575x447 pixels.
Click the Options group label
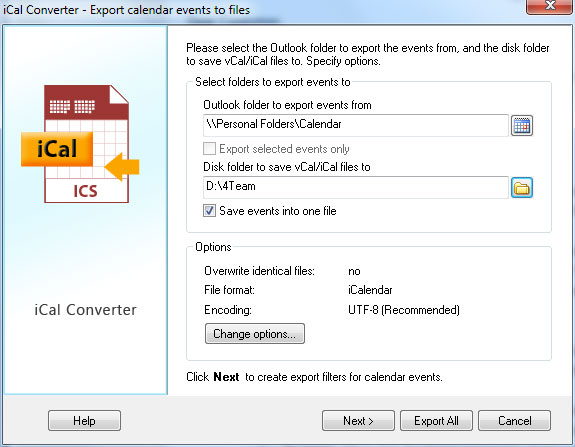[x=213, y=247]
